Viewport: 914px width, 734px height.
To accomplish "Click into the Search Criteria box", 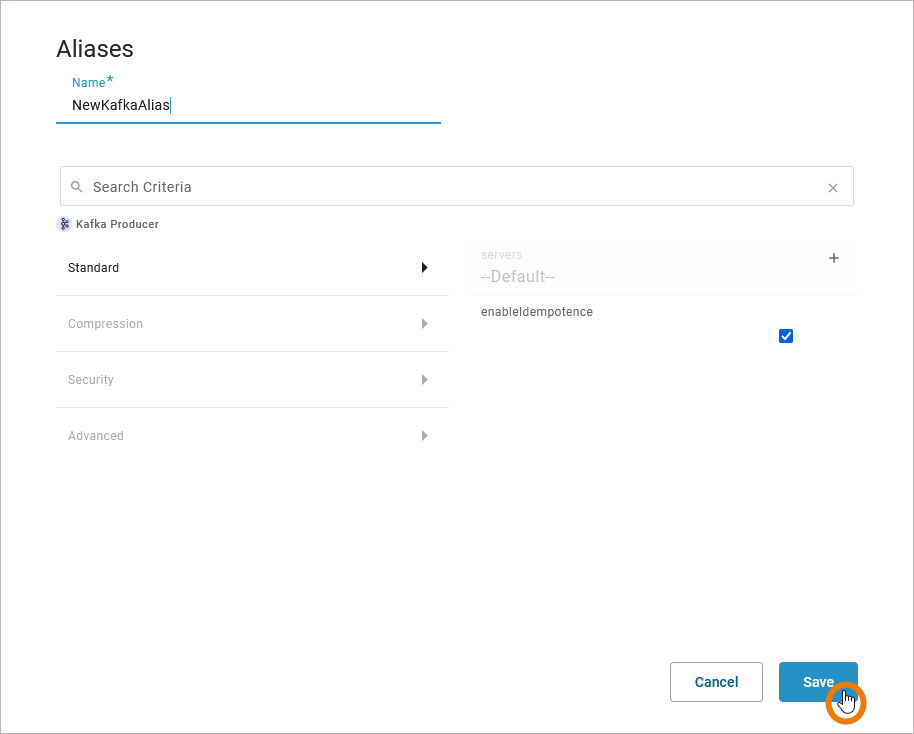I will click(x=450, y=187).
